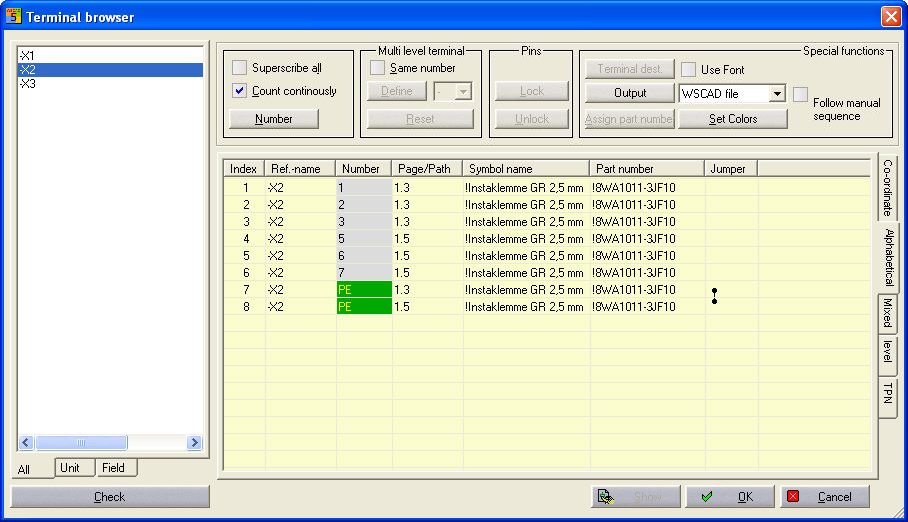Viewport: 908px width, 522px height.
Task: Click the terminal list scrollbar left arrow
Action: point(25,443)
